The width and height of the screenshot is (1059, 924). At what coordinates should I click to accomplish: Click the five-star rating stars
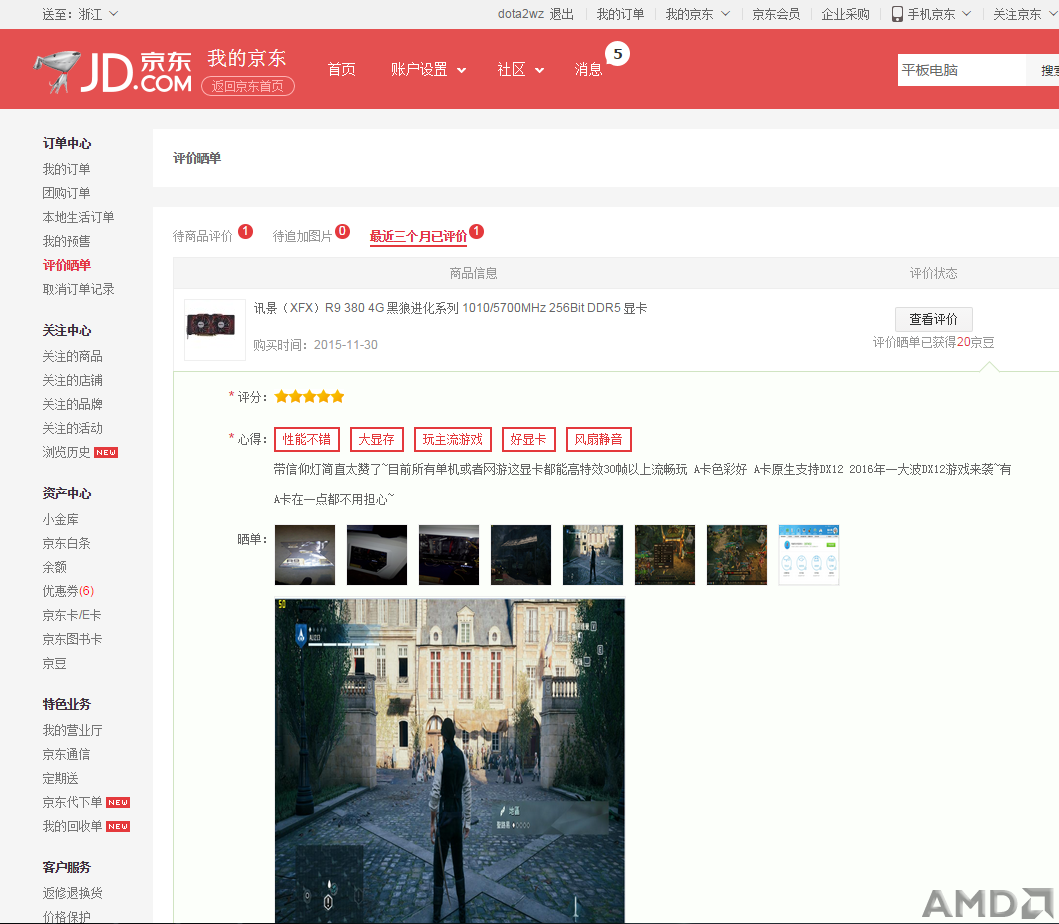309,396
